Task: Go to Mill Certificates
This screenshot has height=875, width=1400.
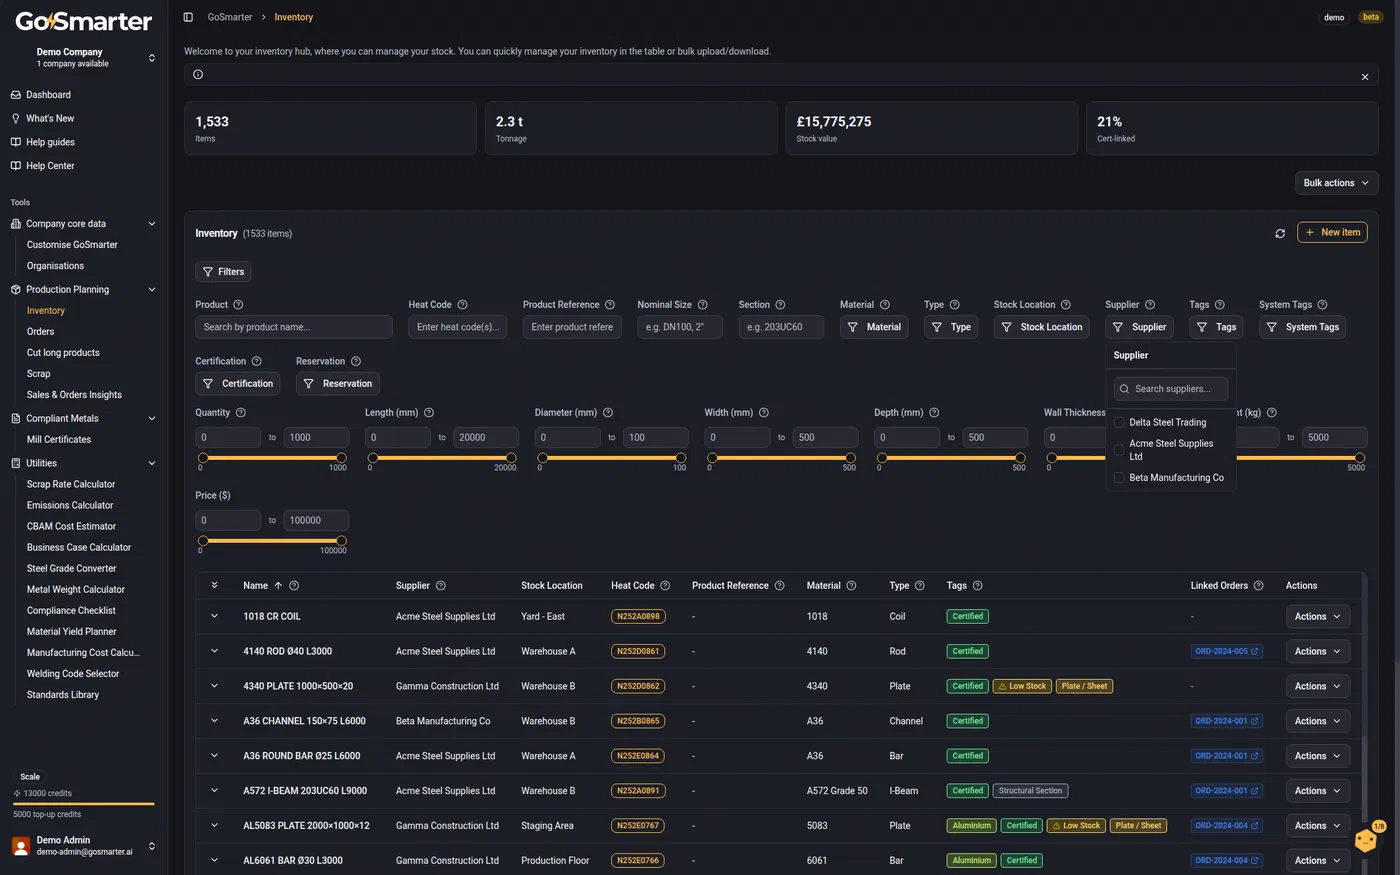Action: tap(59, 440)
